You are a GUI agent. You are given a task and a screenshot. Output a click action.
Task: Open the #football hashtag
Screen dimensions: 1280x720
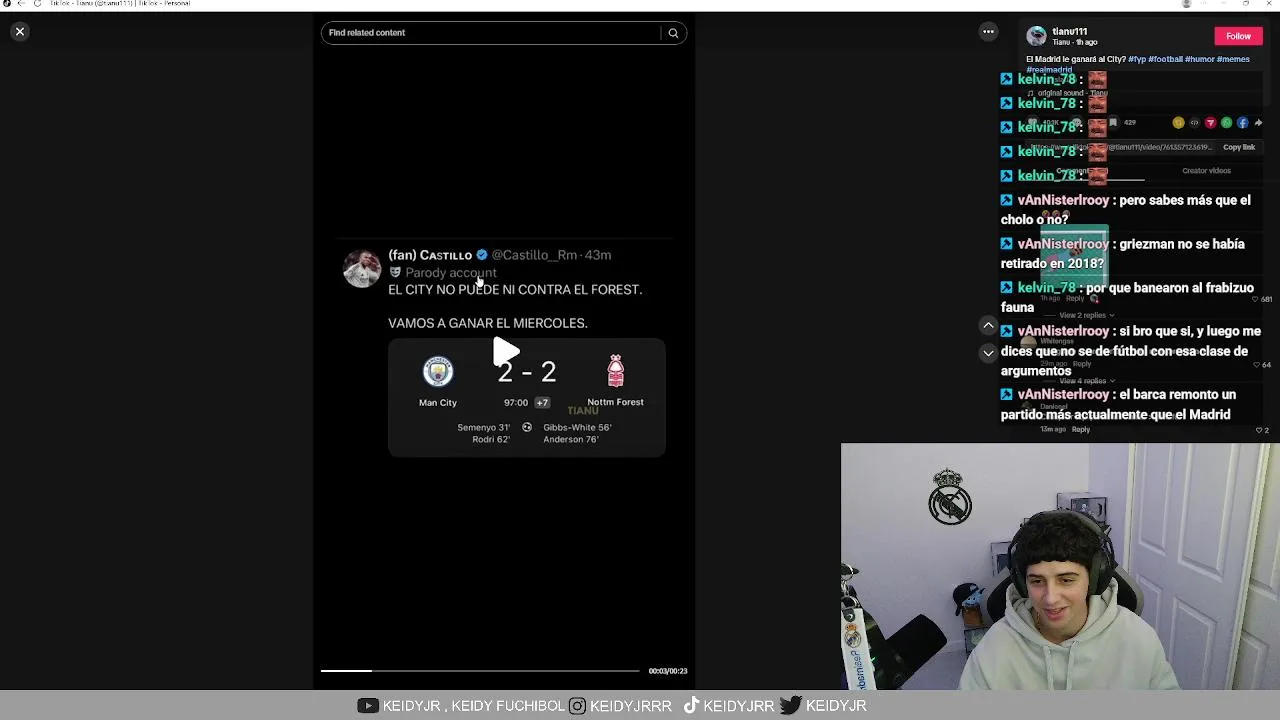click(x=1165, y=59)
